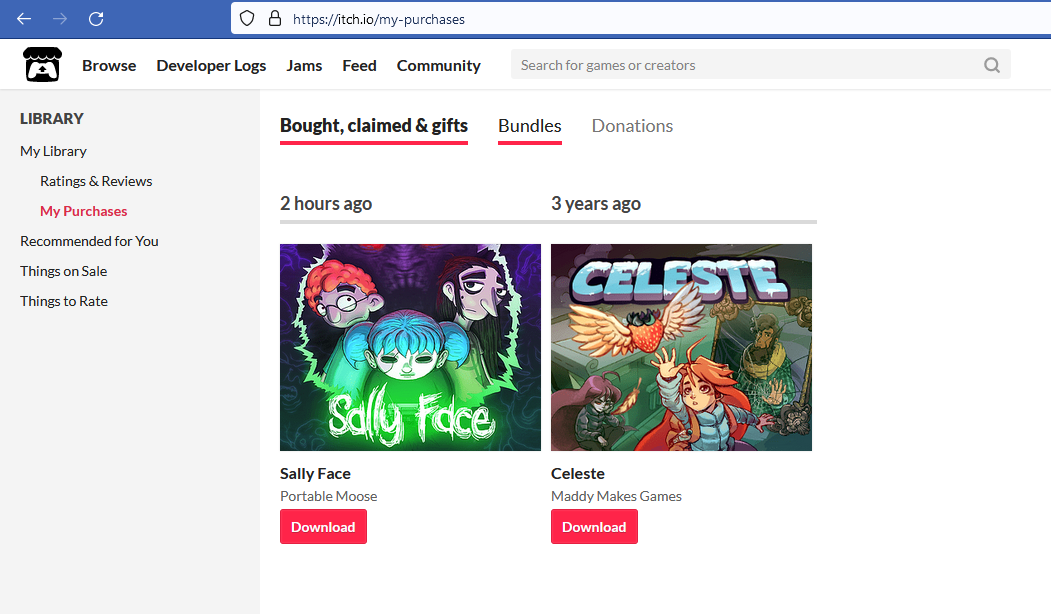Viewport: 1051px width, 614px height.
Task: Open the Maddy Makes Games creator page
Action: (616, 496)
